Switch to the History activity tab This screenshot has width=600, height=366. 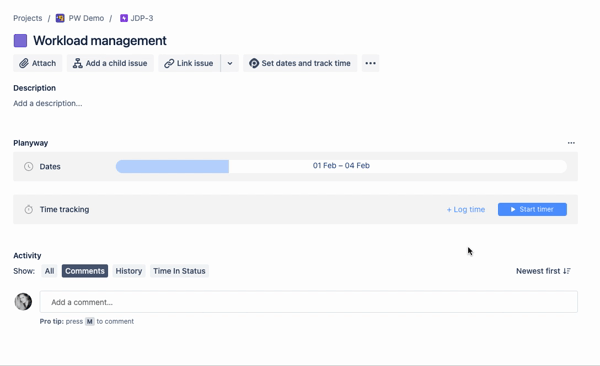(129, 271)
